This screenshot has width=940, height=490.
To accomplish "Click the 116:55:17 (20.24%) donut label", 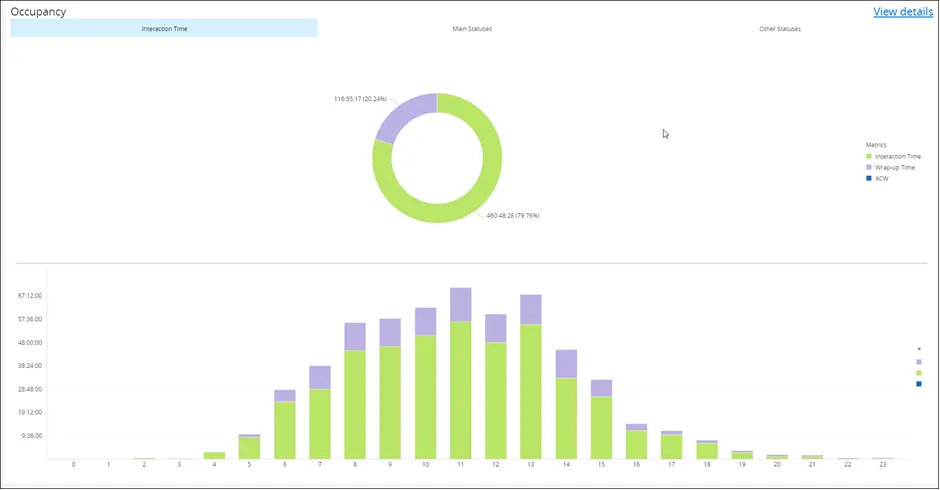I will click(360, 99).
